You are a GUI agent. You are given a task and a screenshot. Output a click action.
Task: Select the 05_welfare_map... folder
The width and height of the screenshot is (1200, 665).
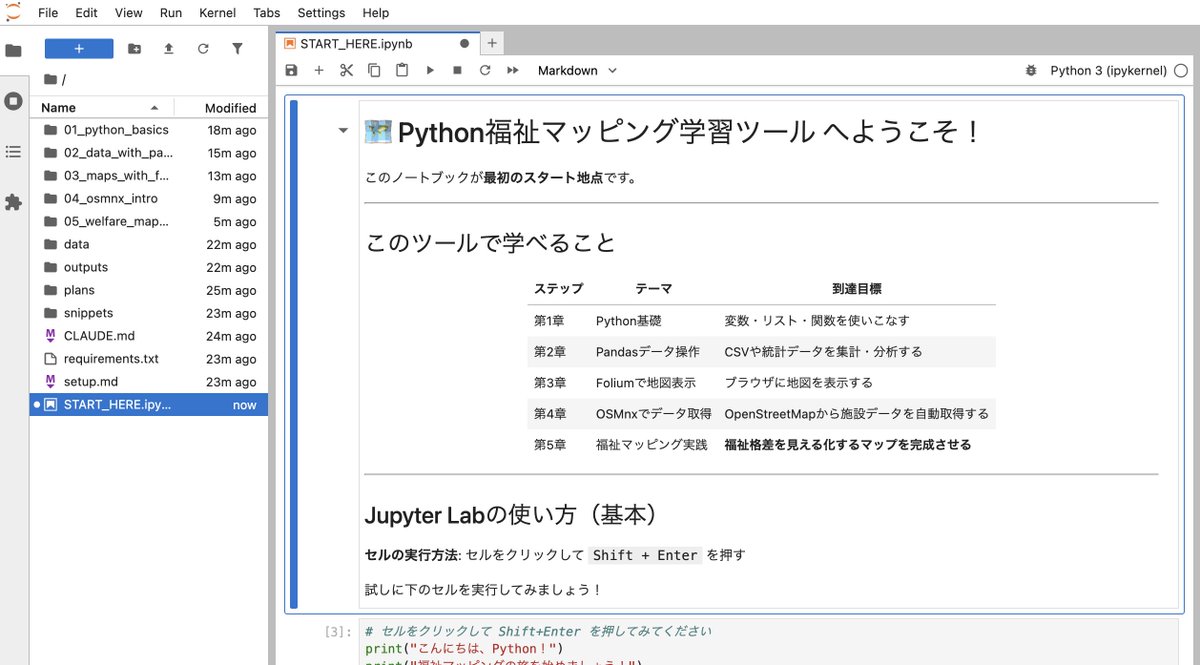click(149, 222)
